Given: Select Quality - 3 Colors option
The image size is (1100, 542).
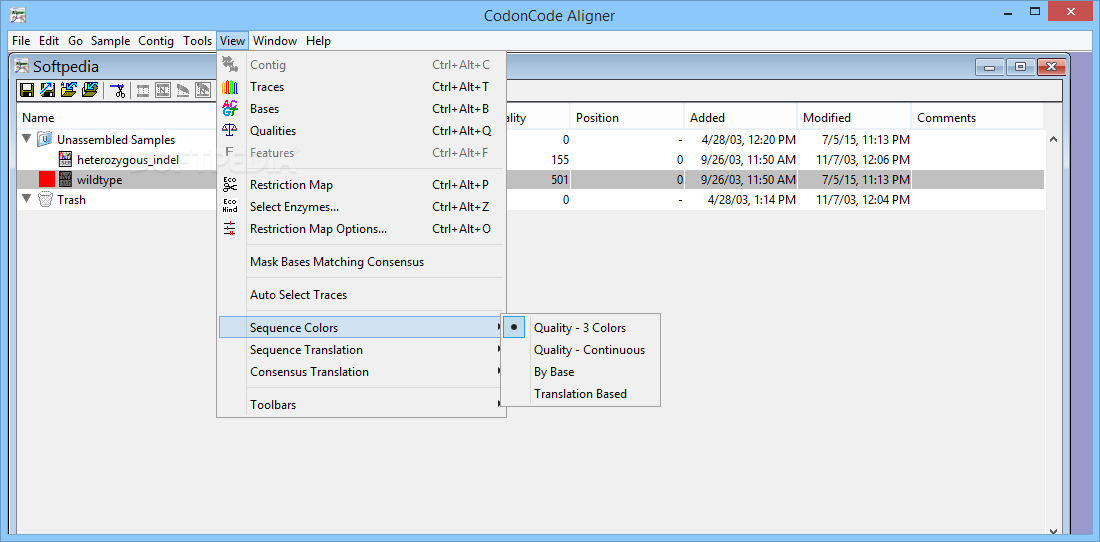Looking at the screenshot, I should [x=580, y=327].
